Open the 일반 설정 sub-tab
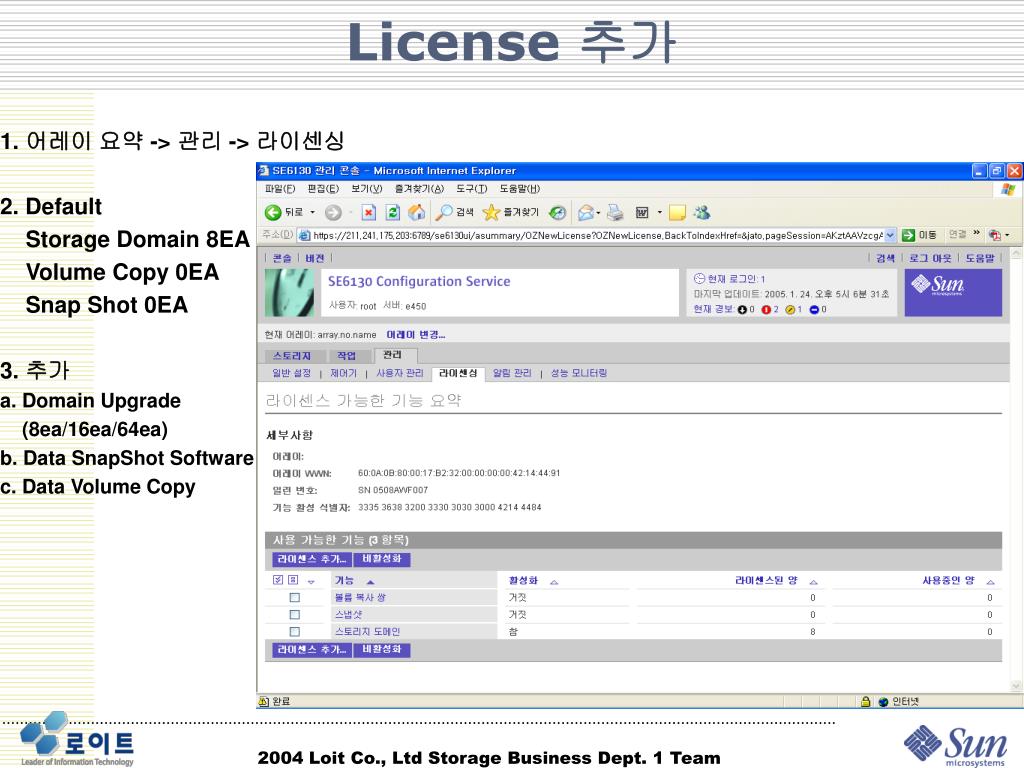The height and width of the screenshot is (768, 1024). point(291,373)
